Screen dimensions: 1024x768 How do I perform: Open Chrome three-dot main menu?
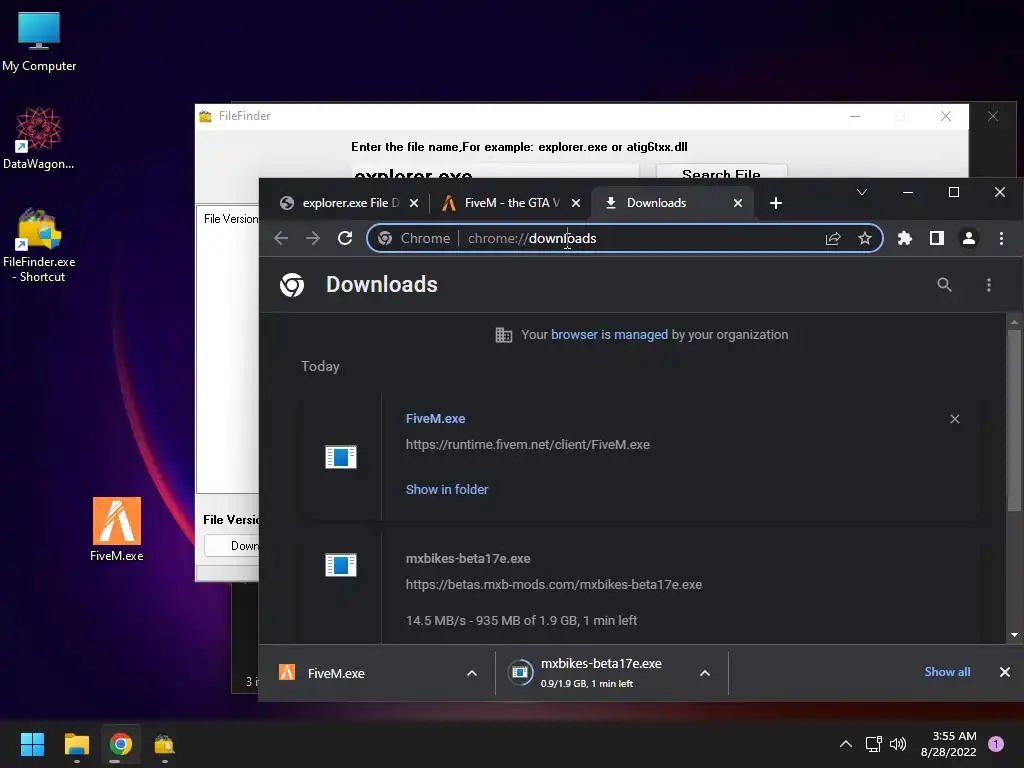click(1001, 238)
